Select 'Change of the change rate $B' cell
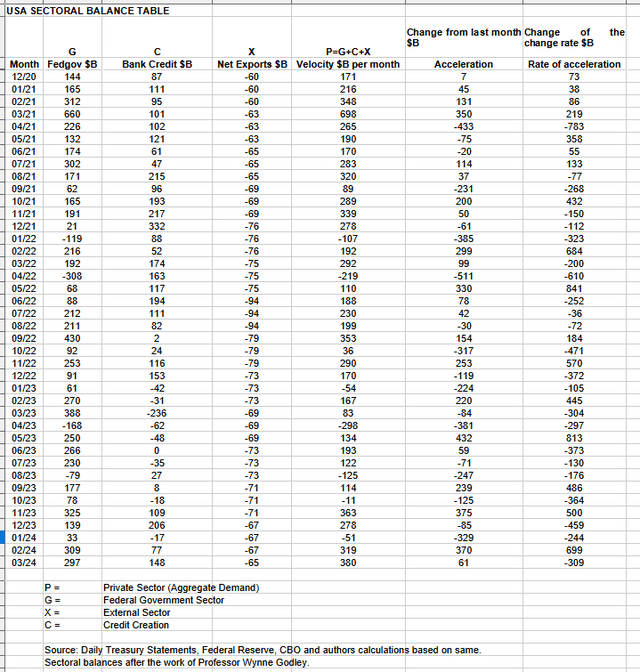The height and width of the screenshot is (672, 640). click(x=574, y=38)
